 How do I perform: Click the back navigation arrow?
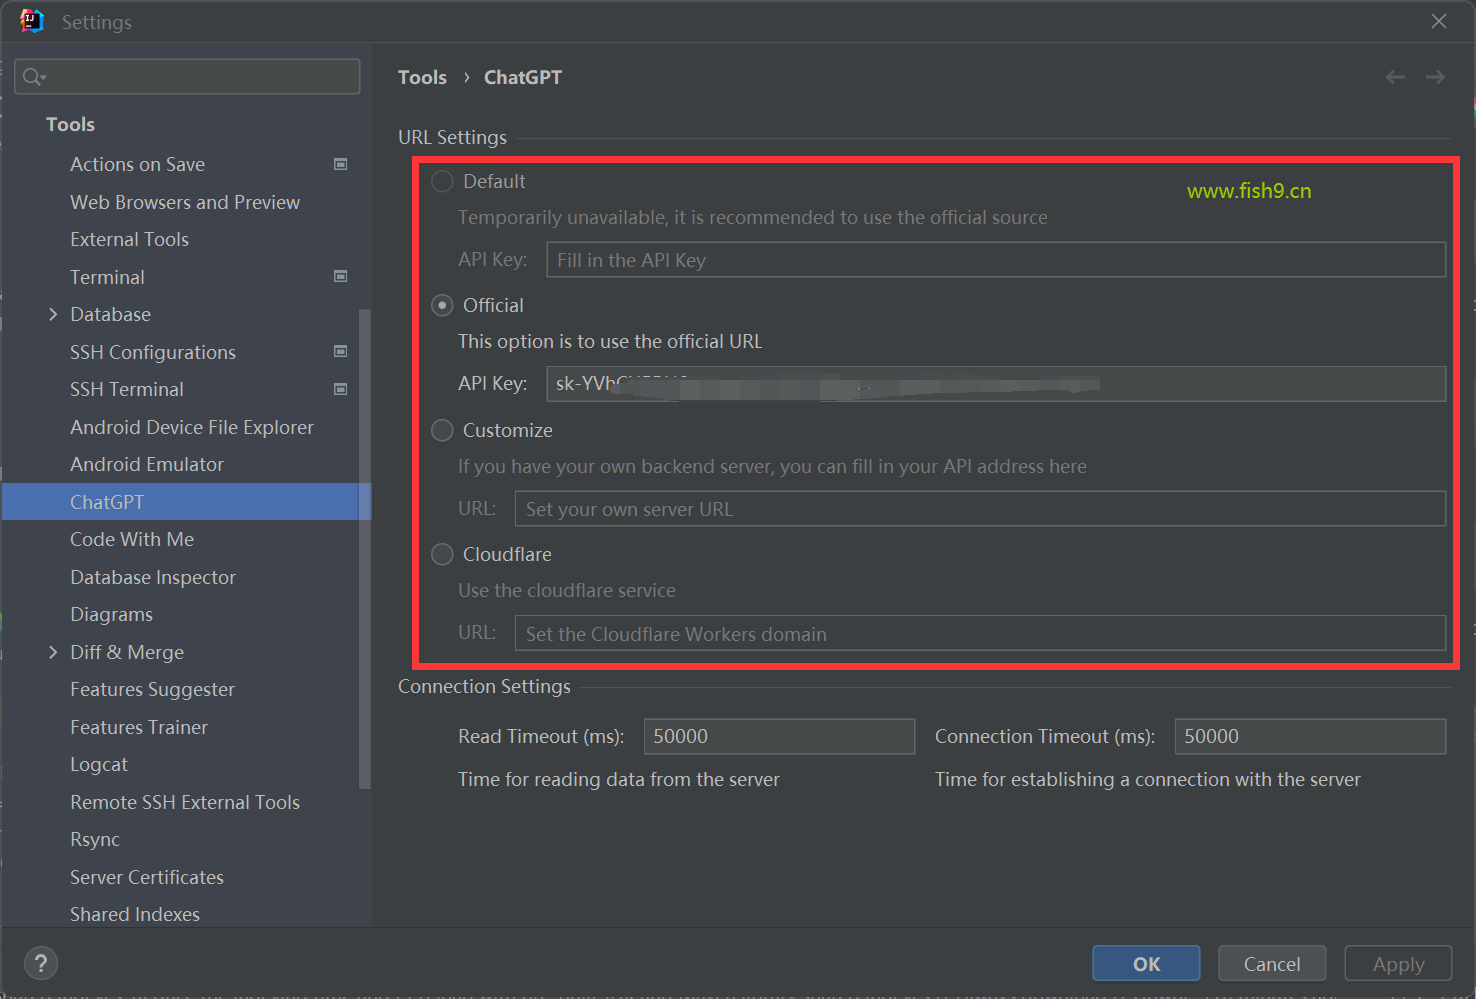coord(1395,77)
